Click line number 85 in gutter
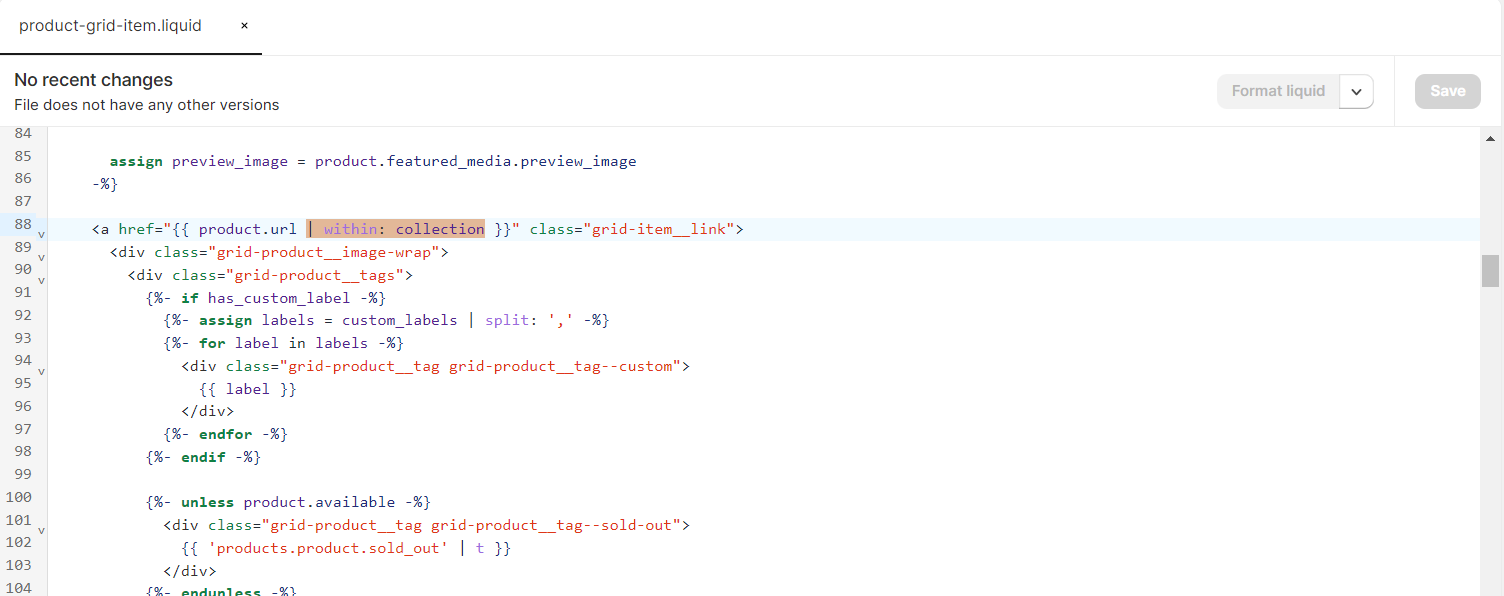Screen dimensions: 1504x596 tap(23, 156)
